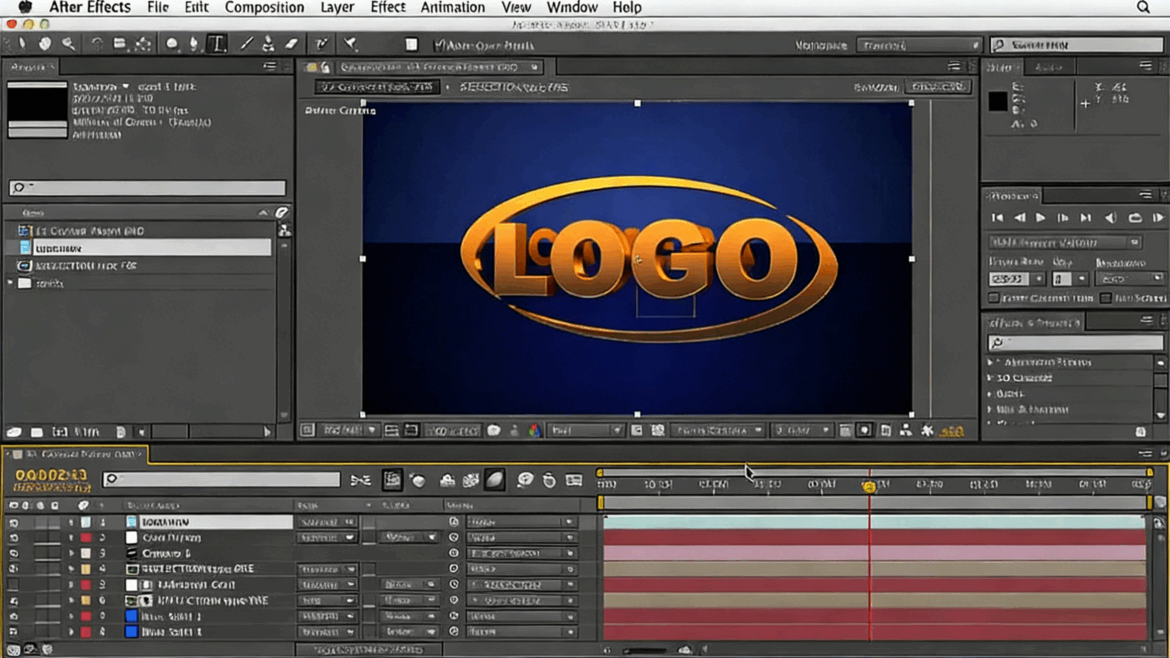Click the Rotation tool icon

pos(97,44)
